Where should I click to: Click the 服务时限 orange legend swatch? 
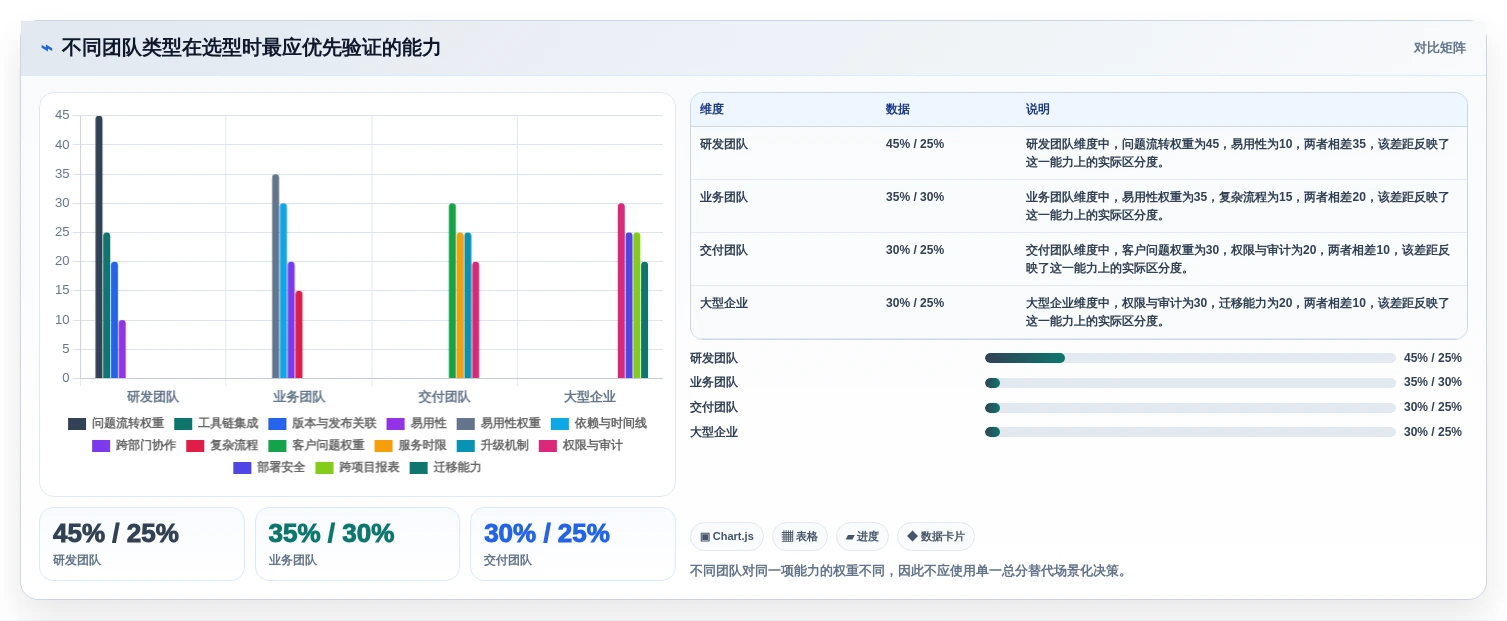[x=383, y=445]
